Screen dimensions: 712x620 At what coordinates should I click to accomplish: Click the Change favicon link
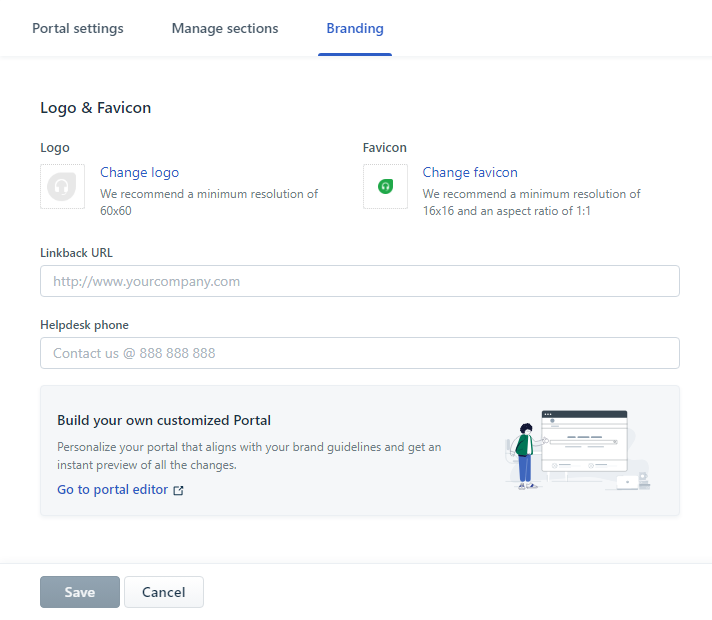[x=470, y=173]
